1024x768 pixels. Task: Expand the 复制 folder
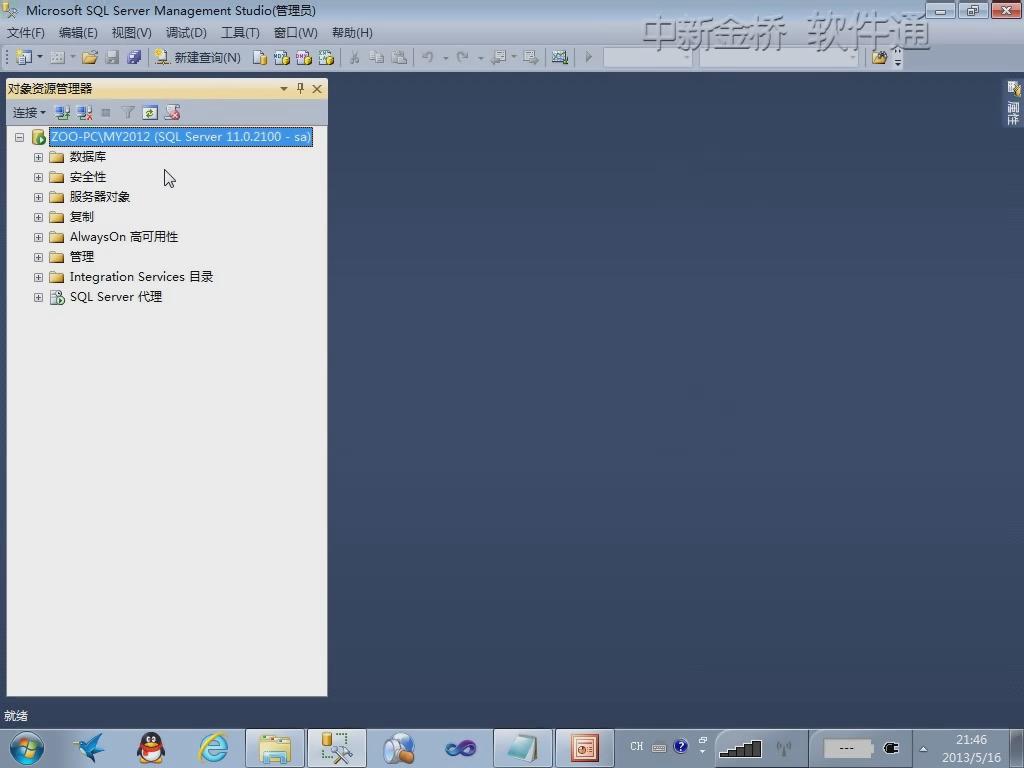39,217
